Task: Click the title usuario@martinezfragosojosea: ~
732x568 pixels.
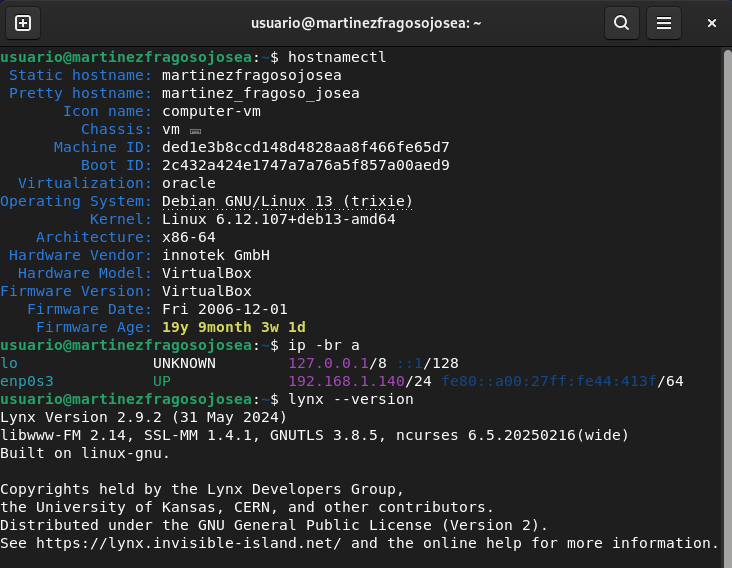Action: click(x=366, y=23)
